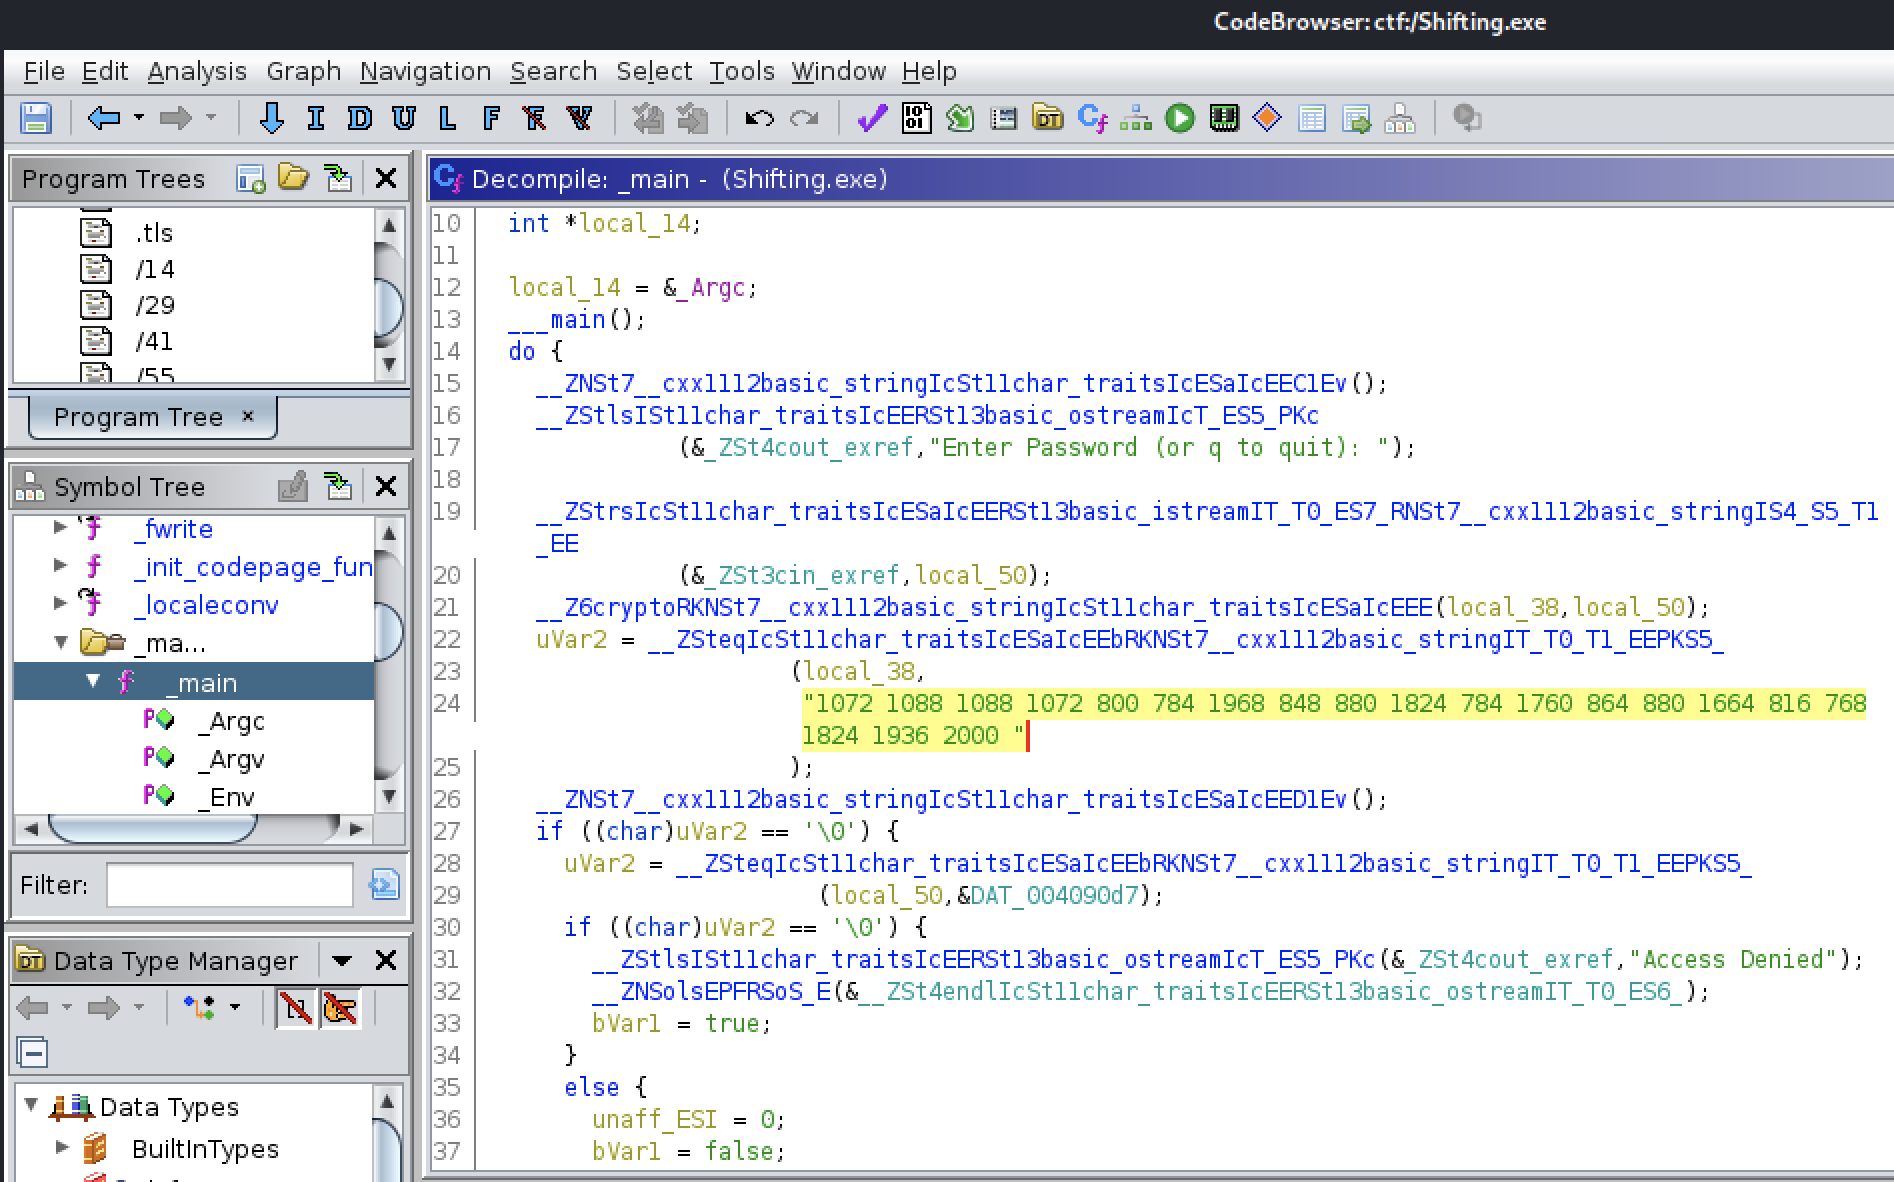
Task: Open the Bytes viewer binary icon
Action: click(916, 118)
